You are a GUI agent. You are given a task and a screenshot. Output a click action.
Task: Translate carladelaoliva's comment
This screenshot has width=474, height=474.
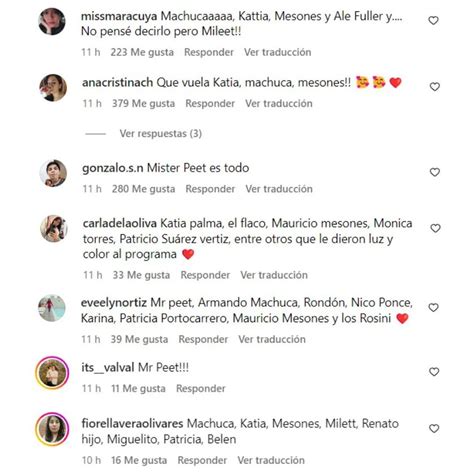(274, 275)
